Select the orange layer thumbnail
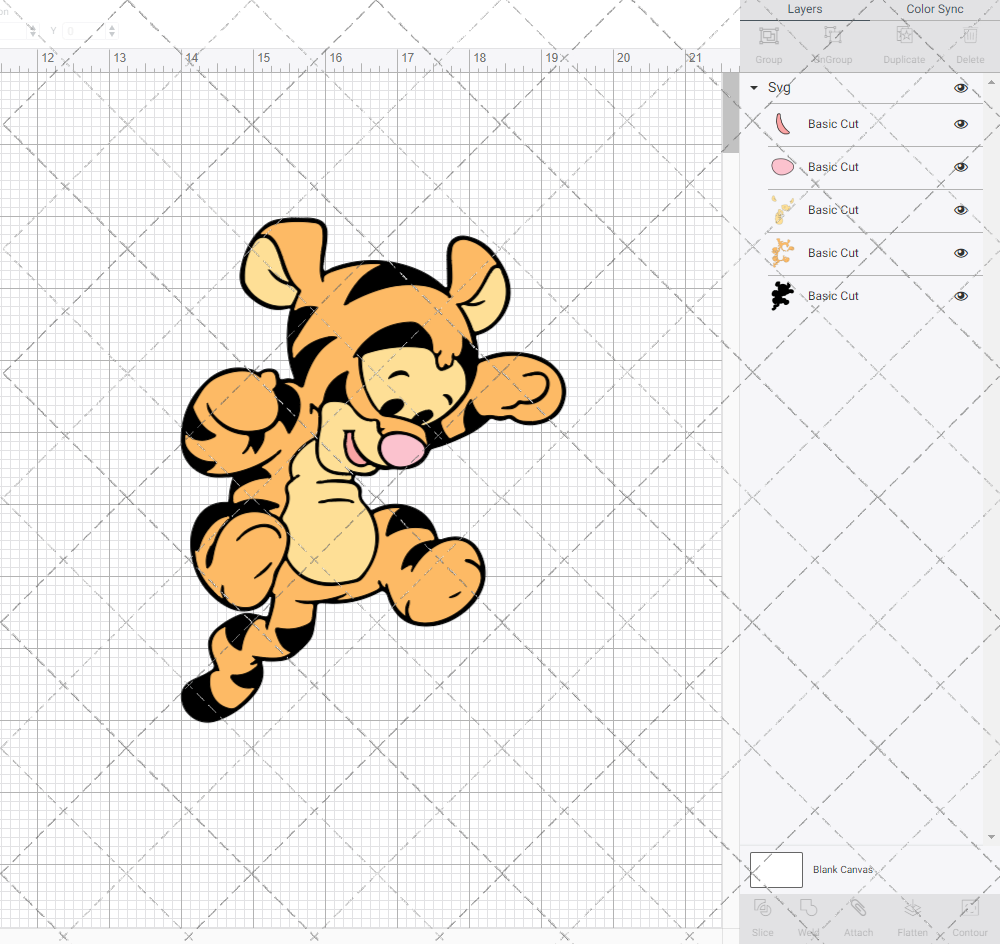This screenshot has width=1000, height=944. [783, 253]
